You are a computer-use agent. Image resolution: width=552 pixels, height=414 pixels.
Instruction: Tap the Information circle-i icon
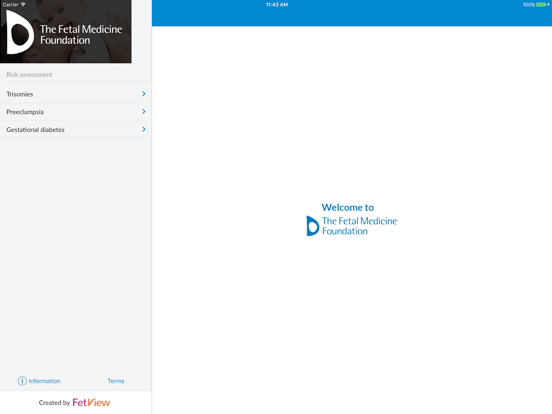point(22,381)
